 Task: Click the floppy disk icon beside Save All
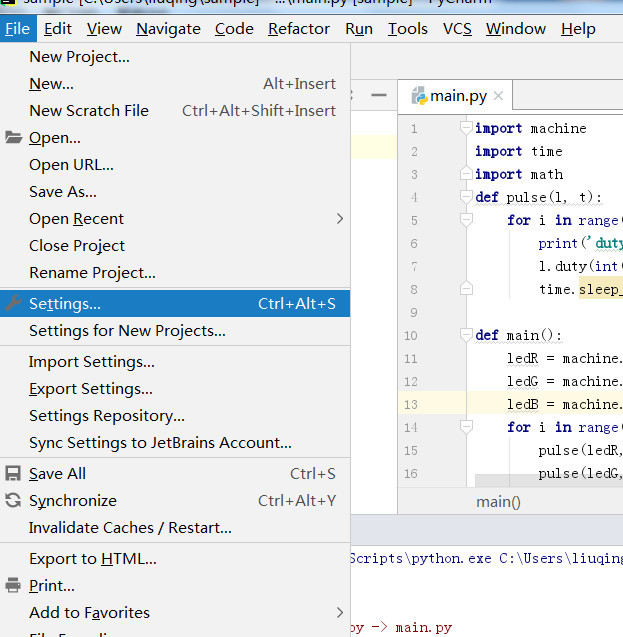point(13,474)
